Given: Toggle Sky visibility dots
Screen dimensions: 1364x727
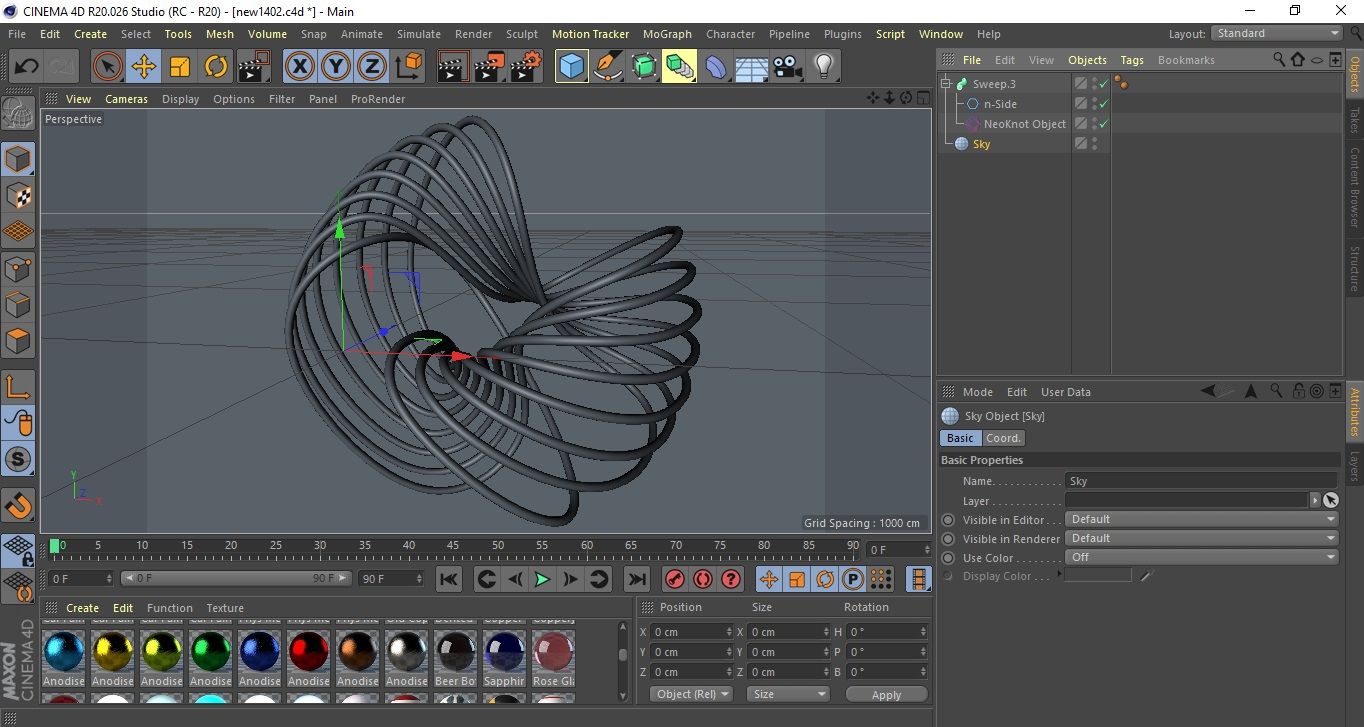Looking at the screenshot, I should click(x=1095, y=144).
